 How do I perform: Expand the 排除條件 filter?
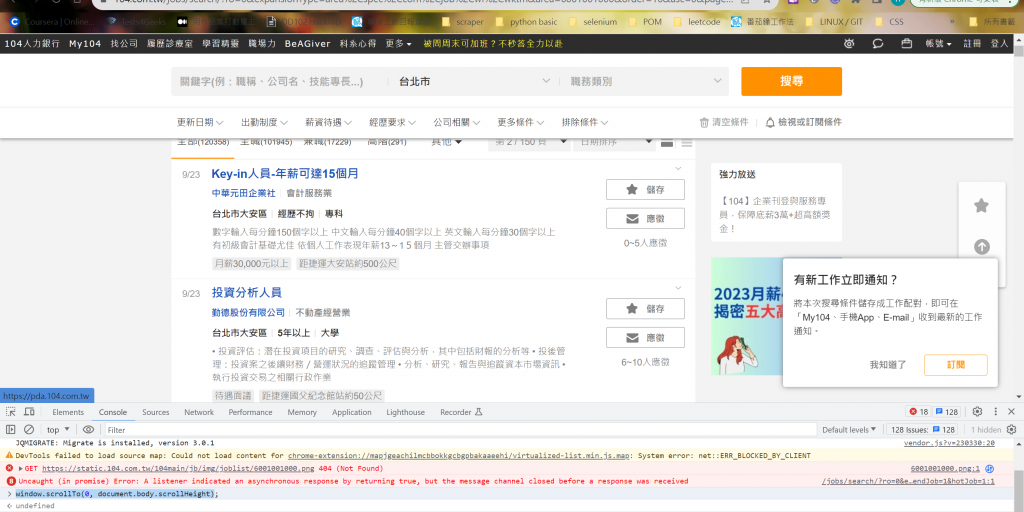click(x=584, y=122)
